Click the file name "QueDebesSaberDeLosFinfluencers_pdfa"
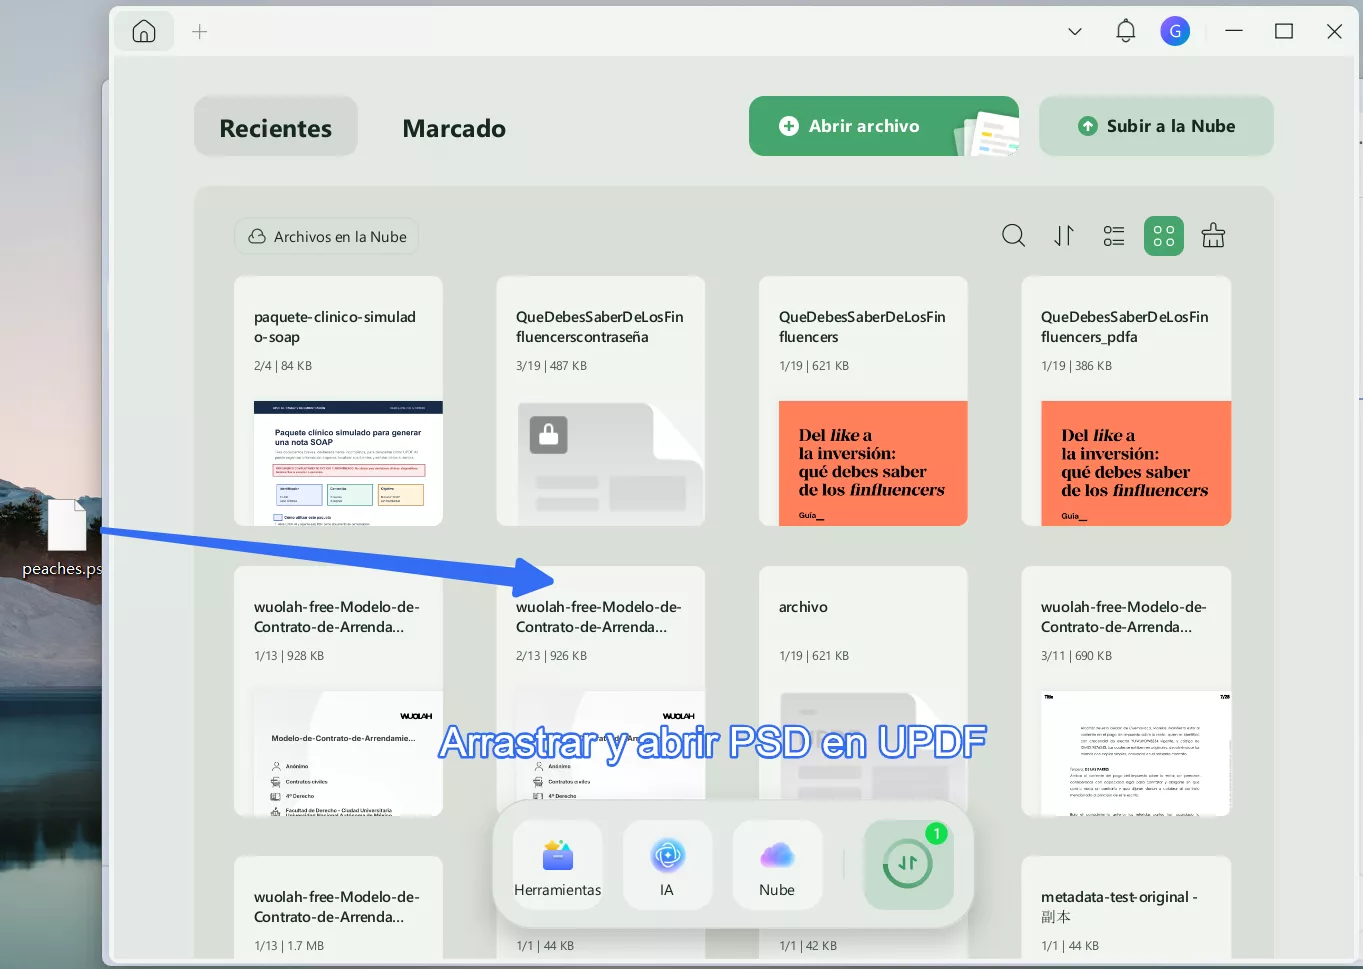 pos(1125,327)
